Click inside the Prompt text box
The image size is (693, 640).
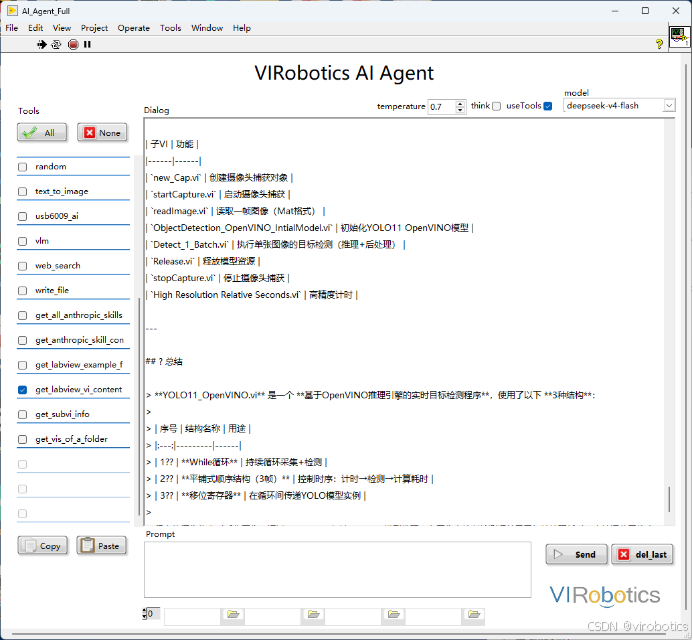click(338, 569)
